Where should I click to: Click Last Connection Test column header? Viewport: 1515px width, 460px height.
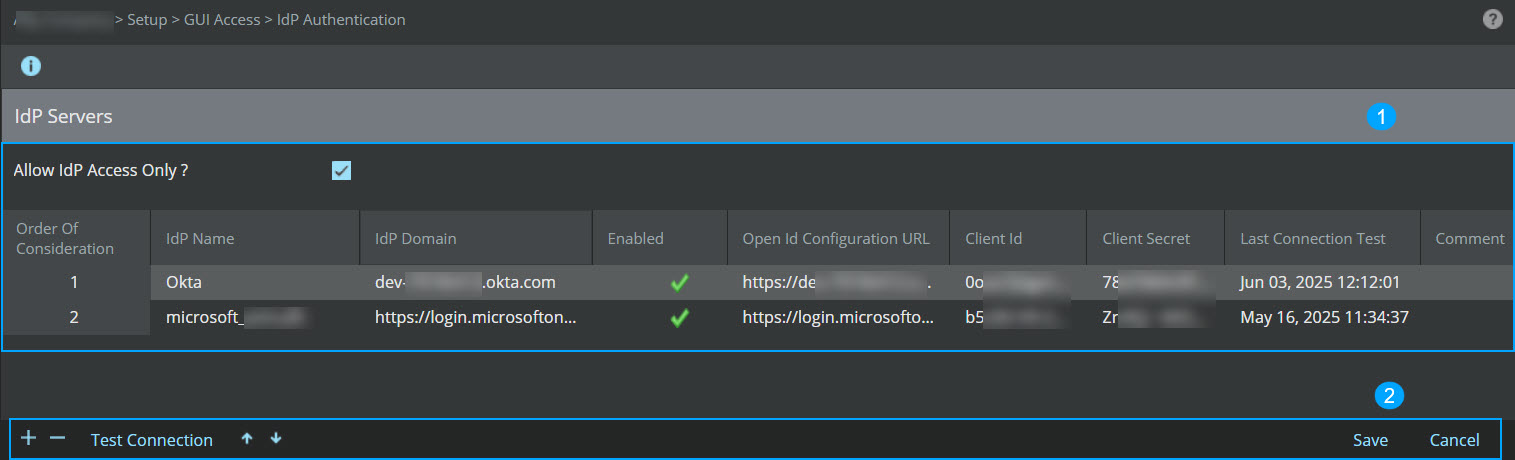[1322, 238]
